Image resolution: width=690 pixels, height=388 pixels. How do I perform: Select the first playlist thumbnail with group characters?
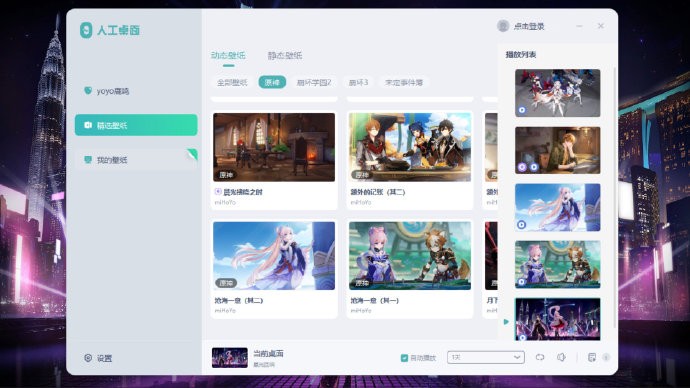coord(558,93)
